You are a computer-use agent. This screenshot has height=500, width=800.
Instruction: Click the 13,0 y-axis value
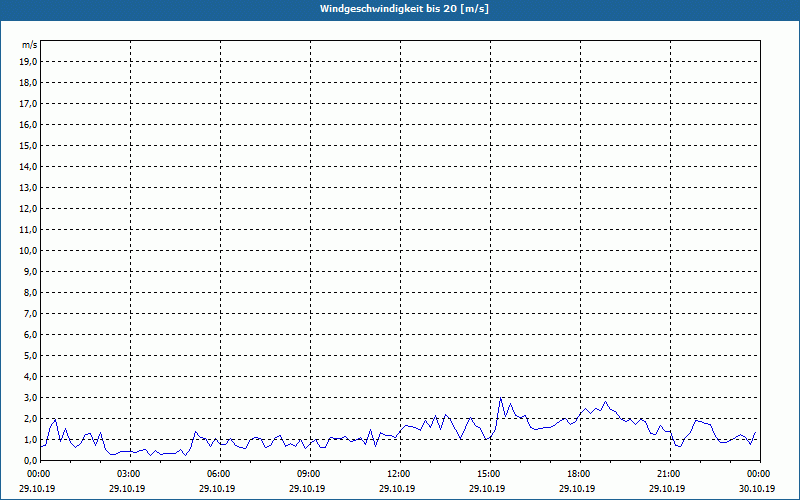coord(28,188)
